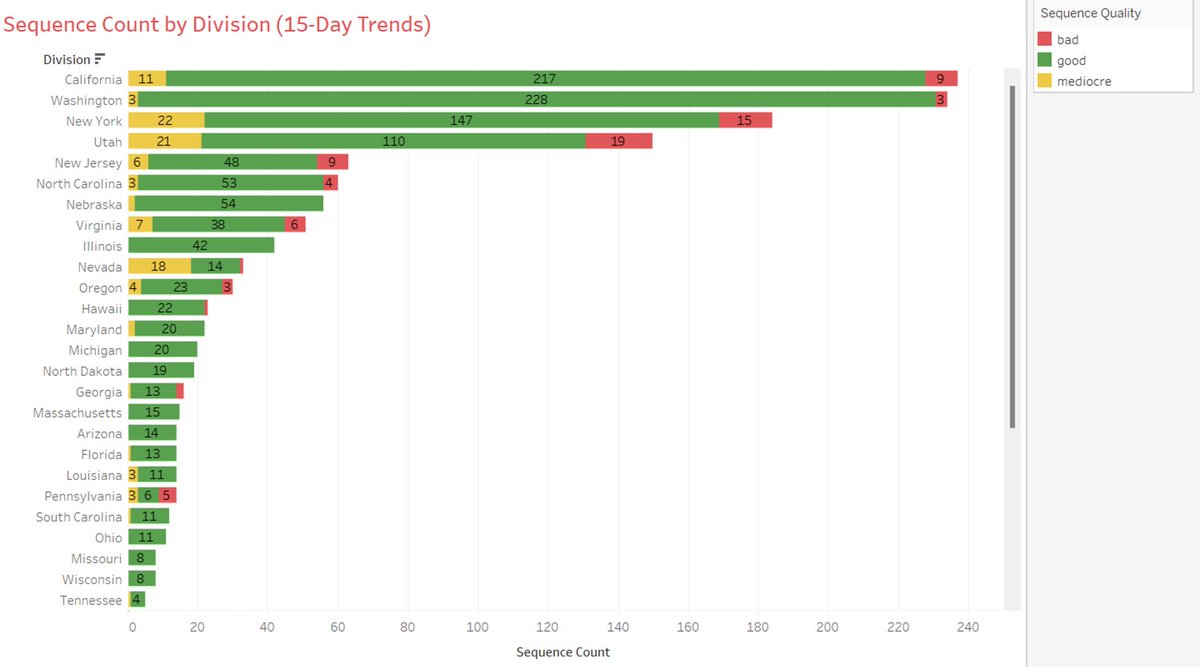
Task: Select the mediocre yellow legend swatch
Action: tap(1044, 81)
